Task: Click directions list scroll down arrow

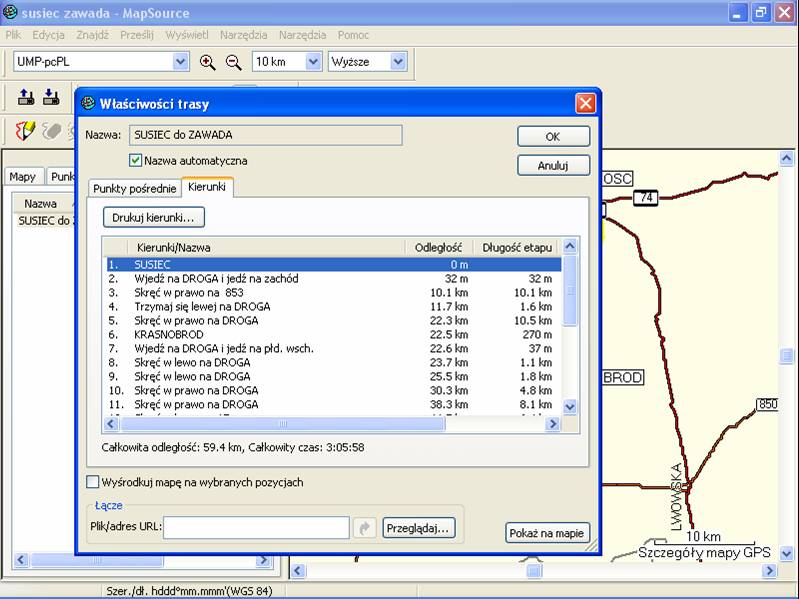Action: click(570, 406)
